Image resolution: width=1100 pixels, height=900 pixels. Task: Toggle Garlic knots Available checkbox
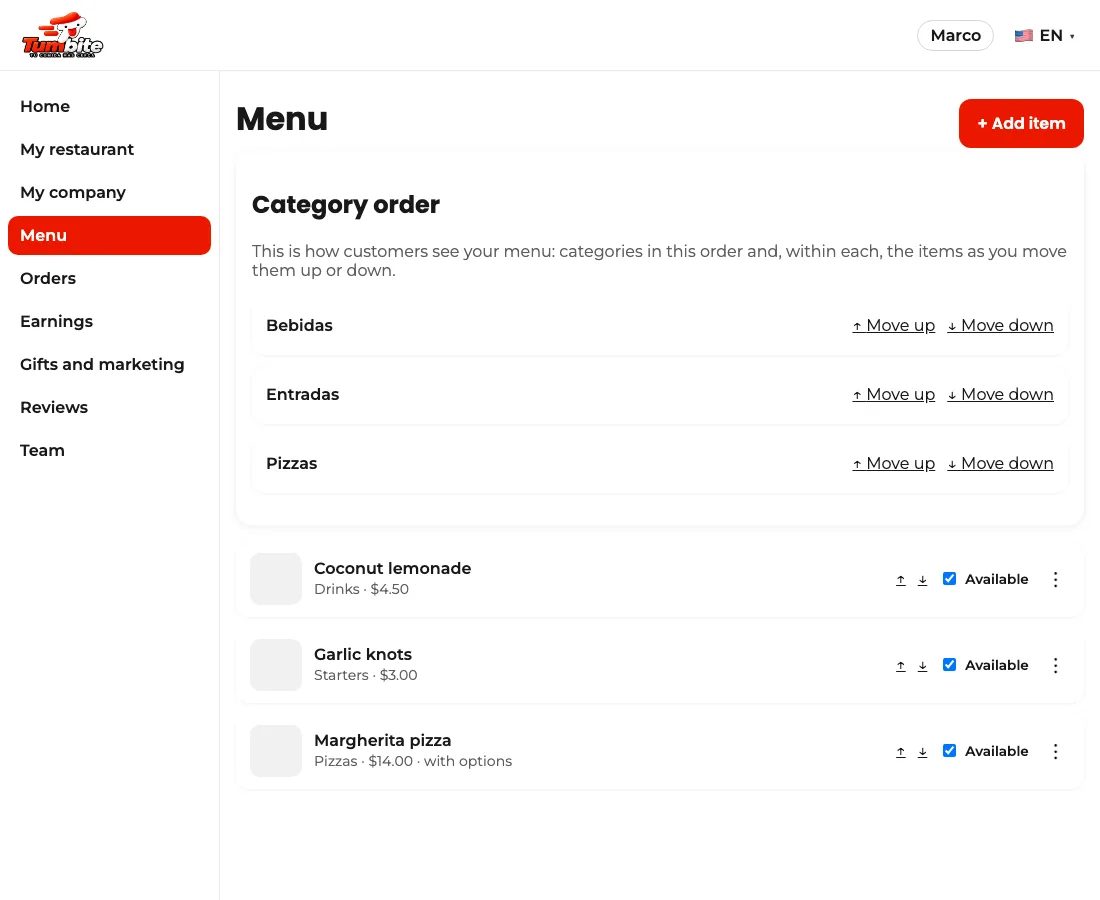point(949,665)
